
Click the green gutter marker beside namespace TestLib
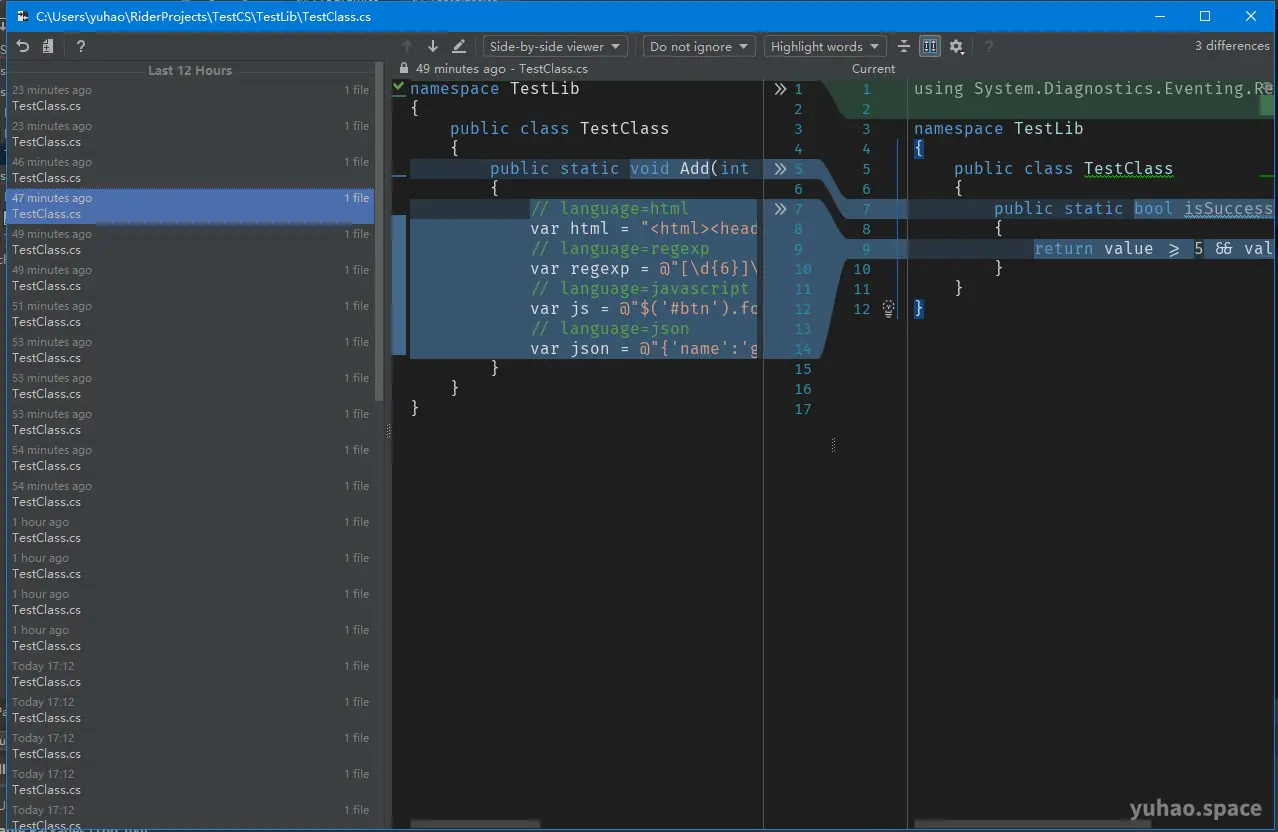398,88
